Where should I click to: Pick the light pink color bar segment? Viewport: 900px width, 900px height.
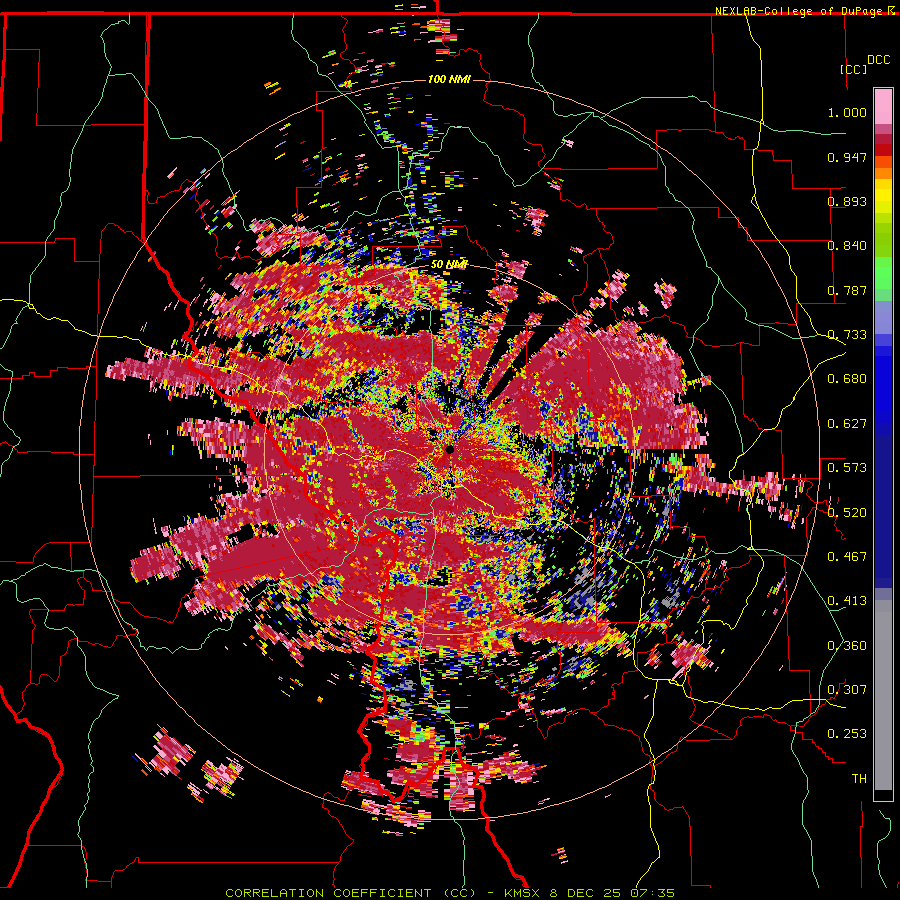coord(883,106)
